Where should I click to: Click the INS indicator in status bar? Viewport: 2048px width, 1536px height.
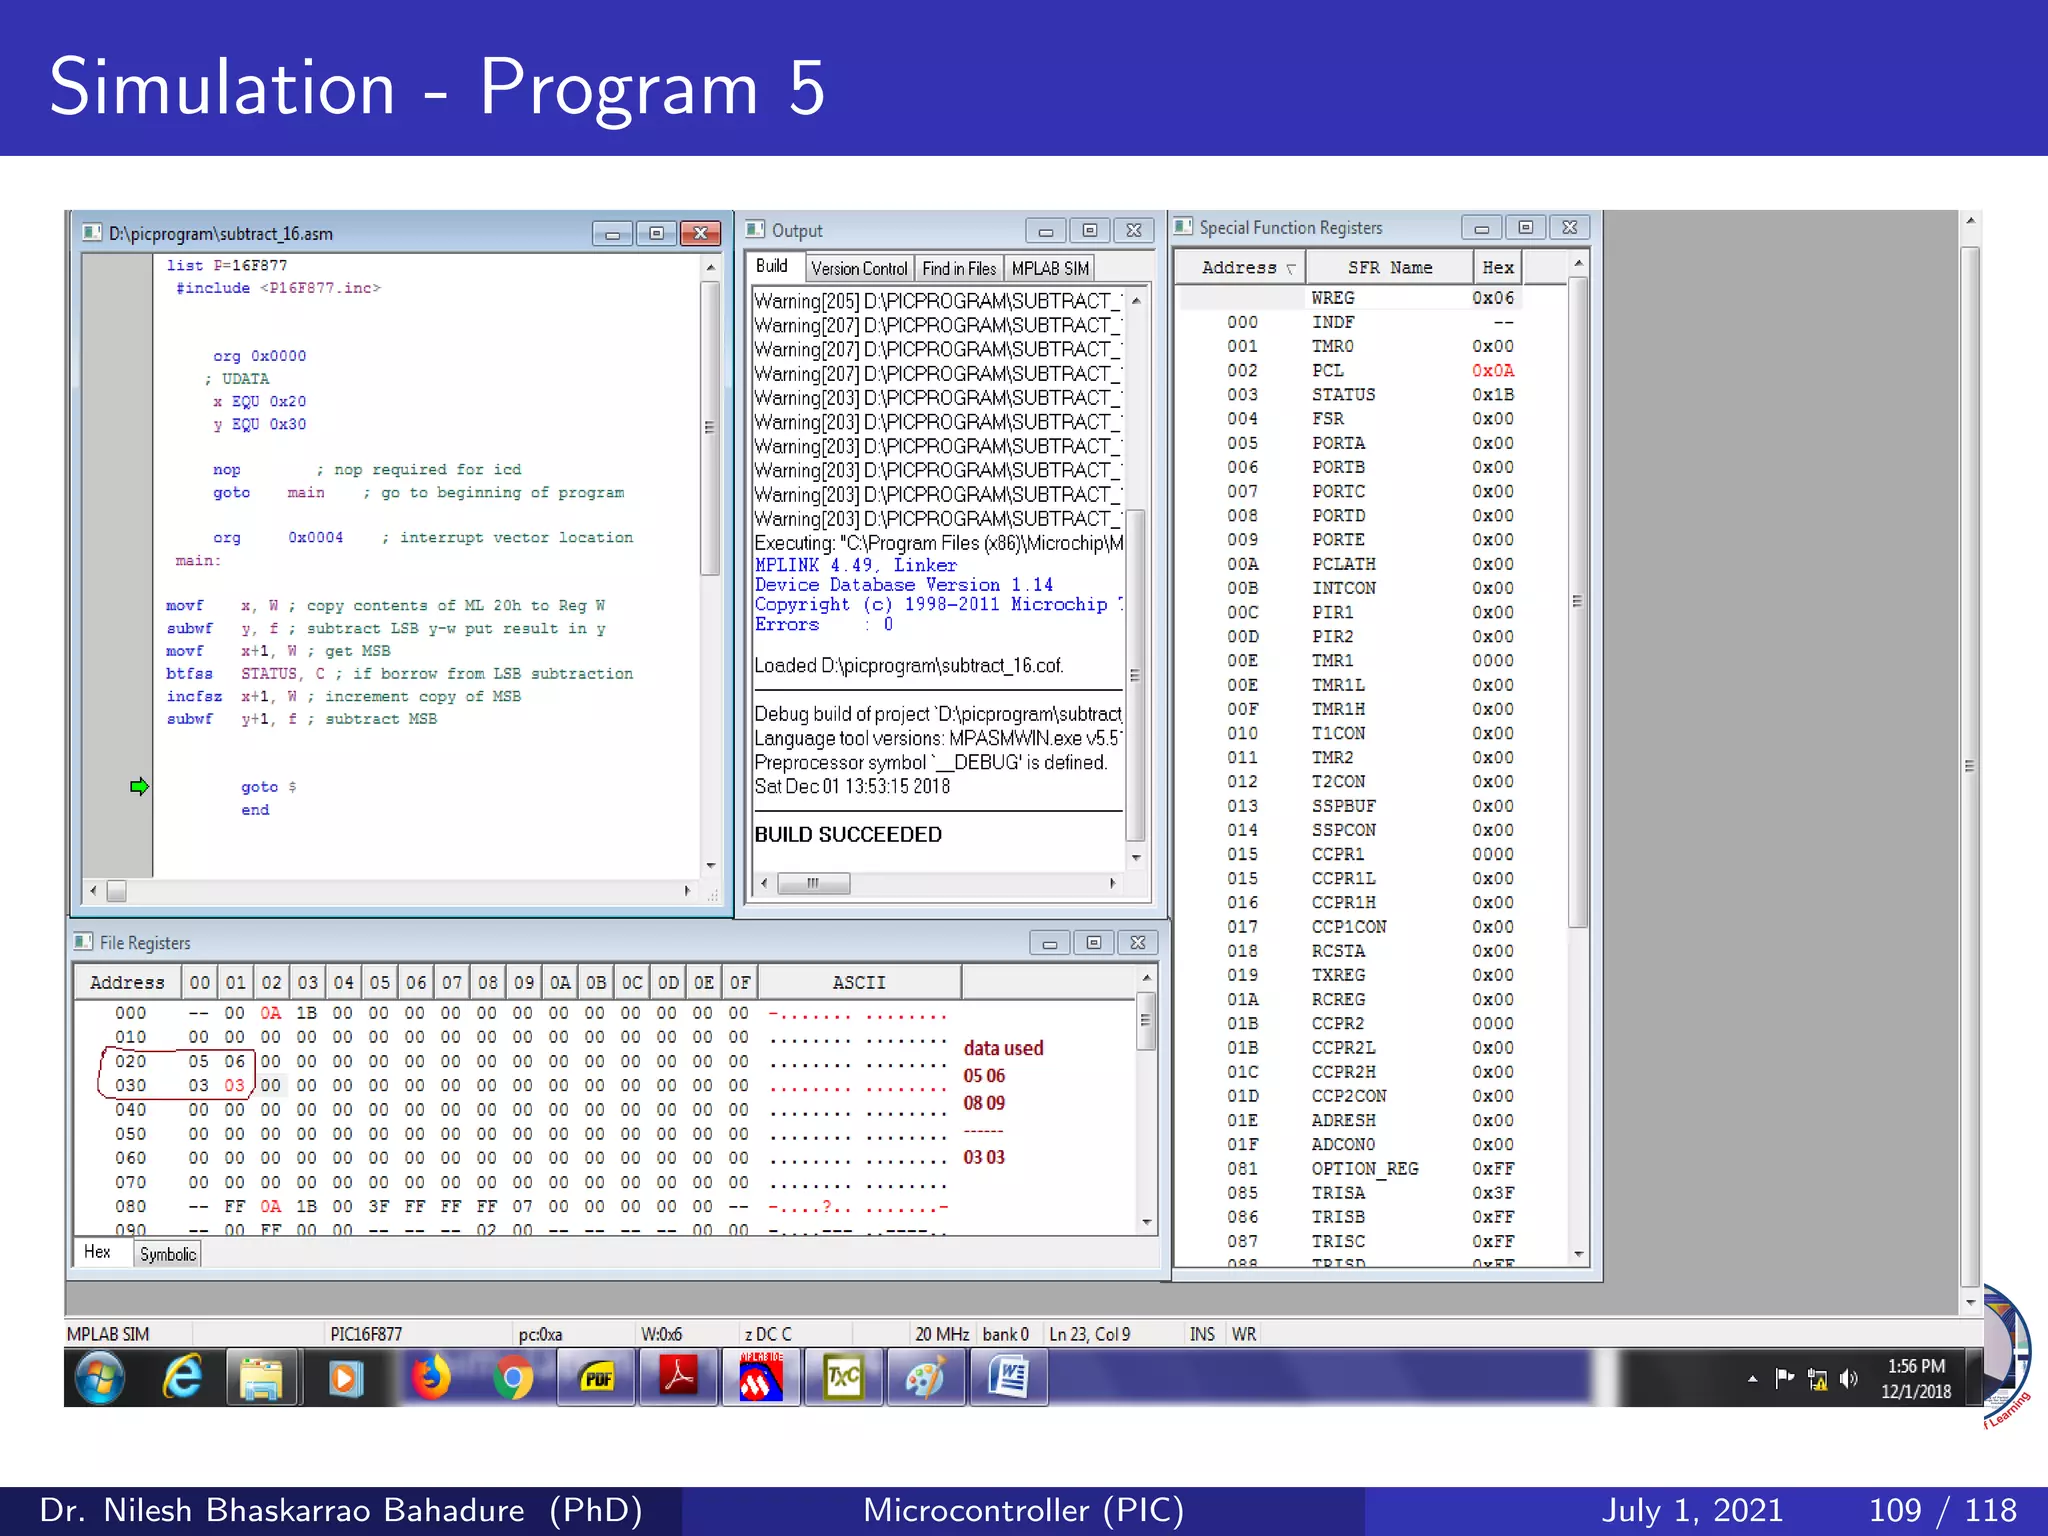click(1202, 1334)
